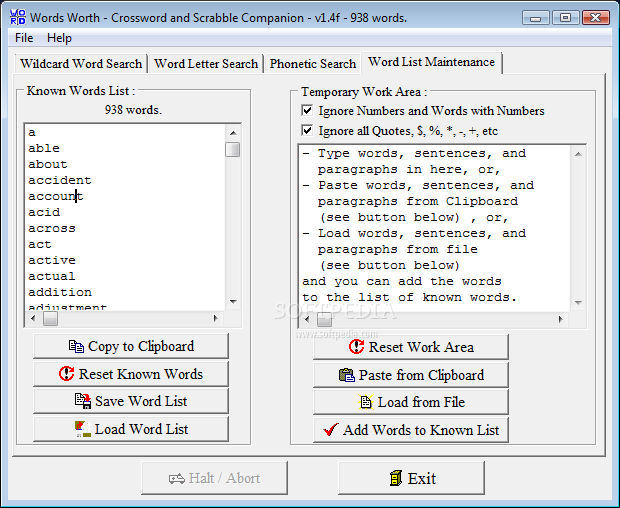Switch to Word Letter Search tab
Viewport: 620px width, 508px height.
(x=206, y=64)
